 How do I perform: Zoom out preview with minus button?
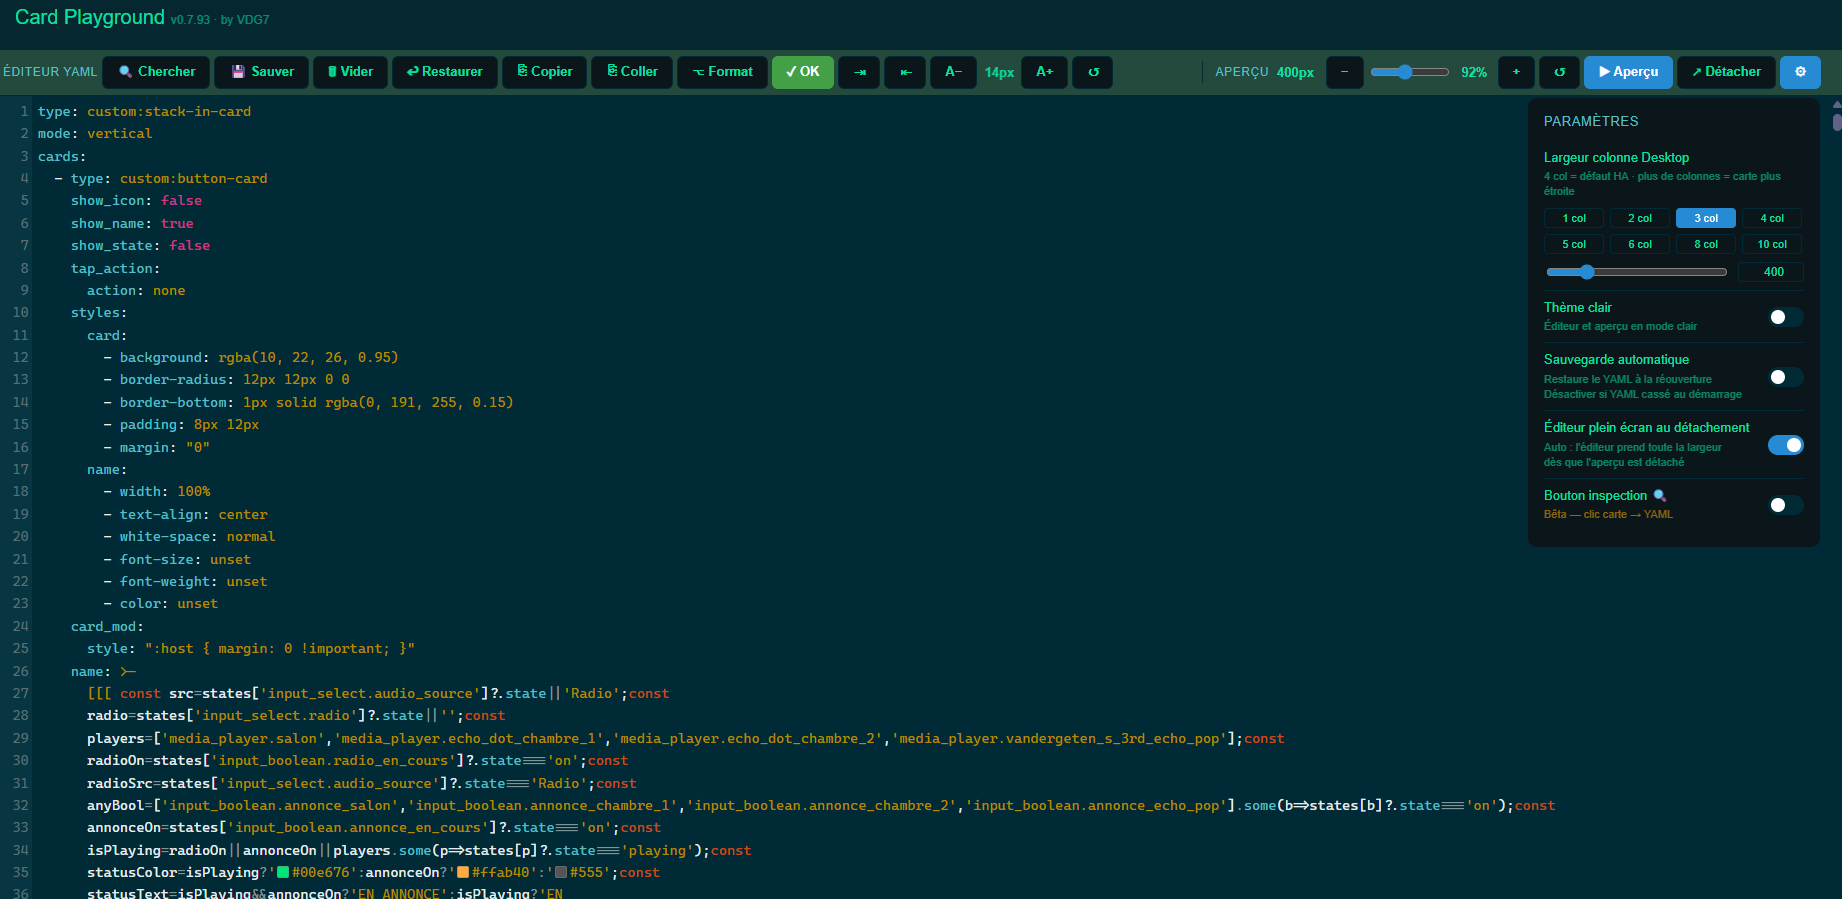click(x=1344, y=72)
